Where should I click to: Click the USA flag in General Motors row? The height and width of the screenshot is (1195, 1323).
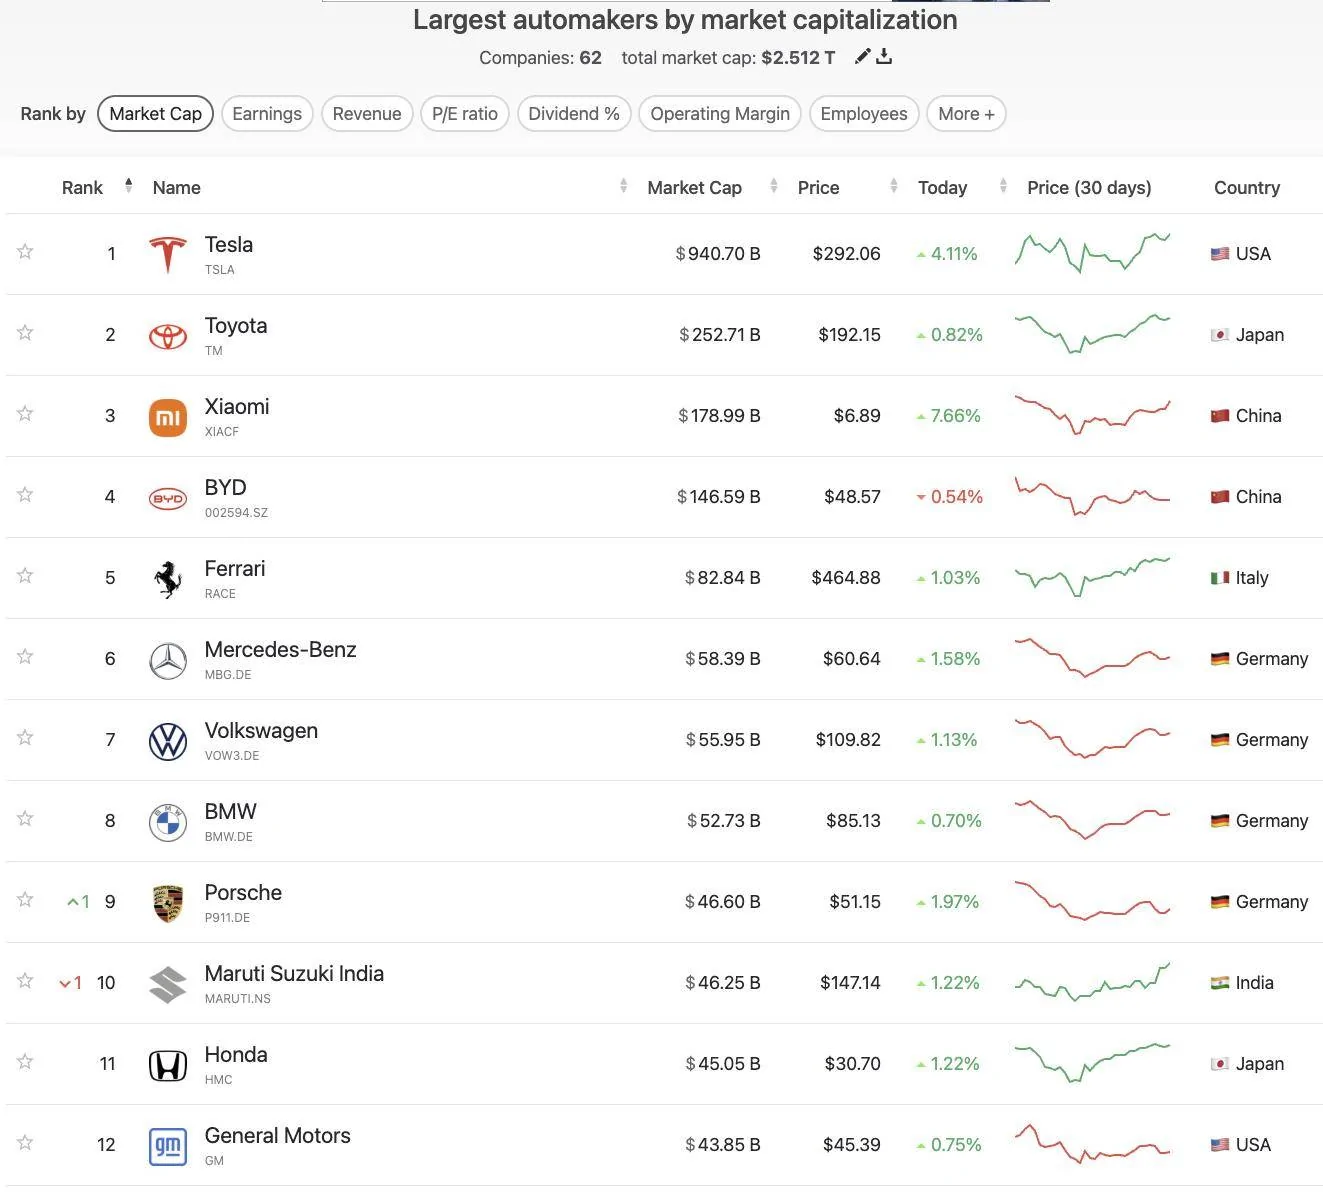click(1220, 1145)
